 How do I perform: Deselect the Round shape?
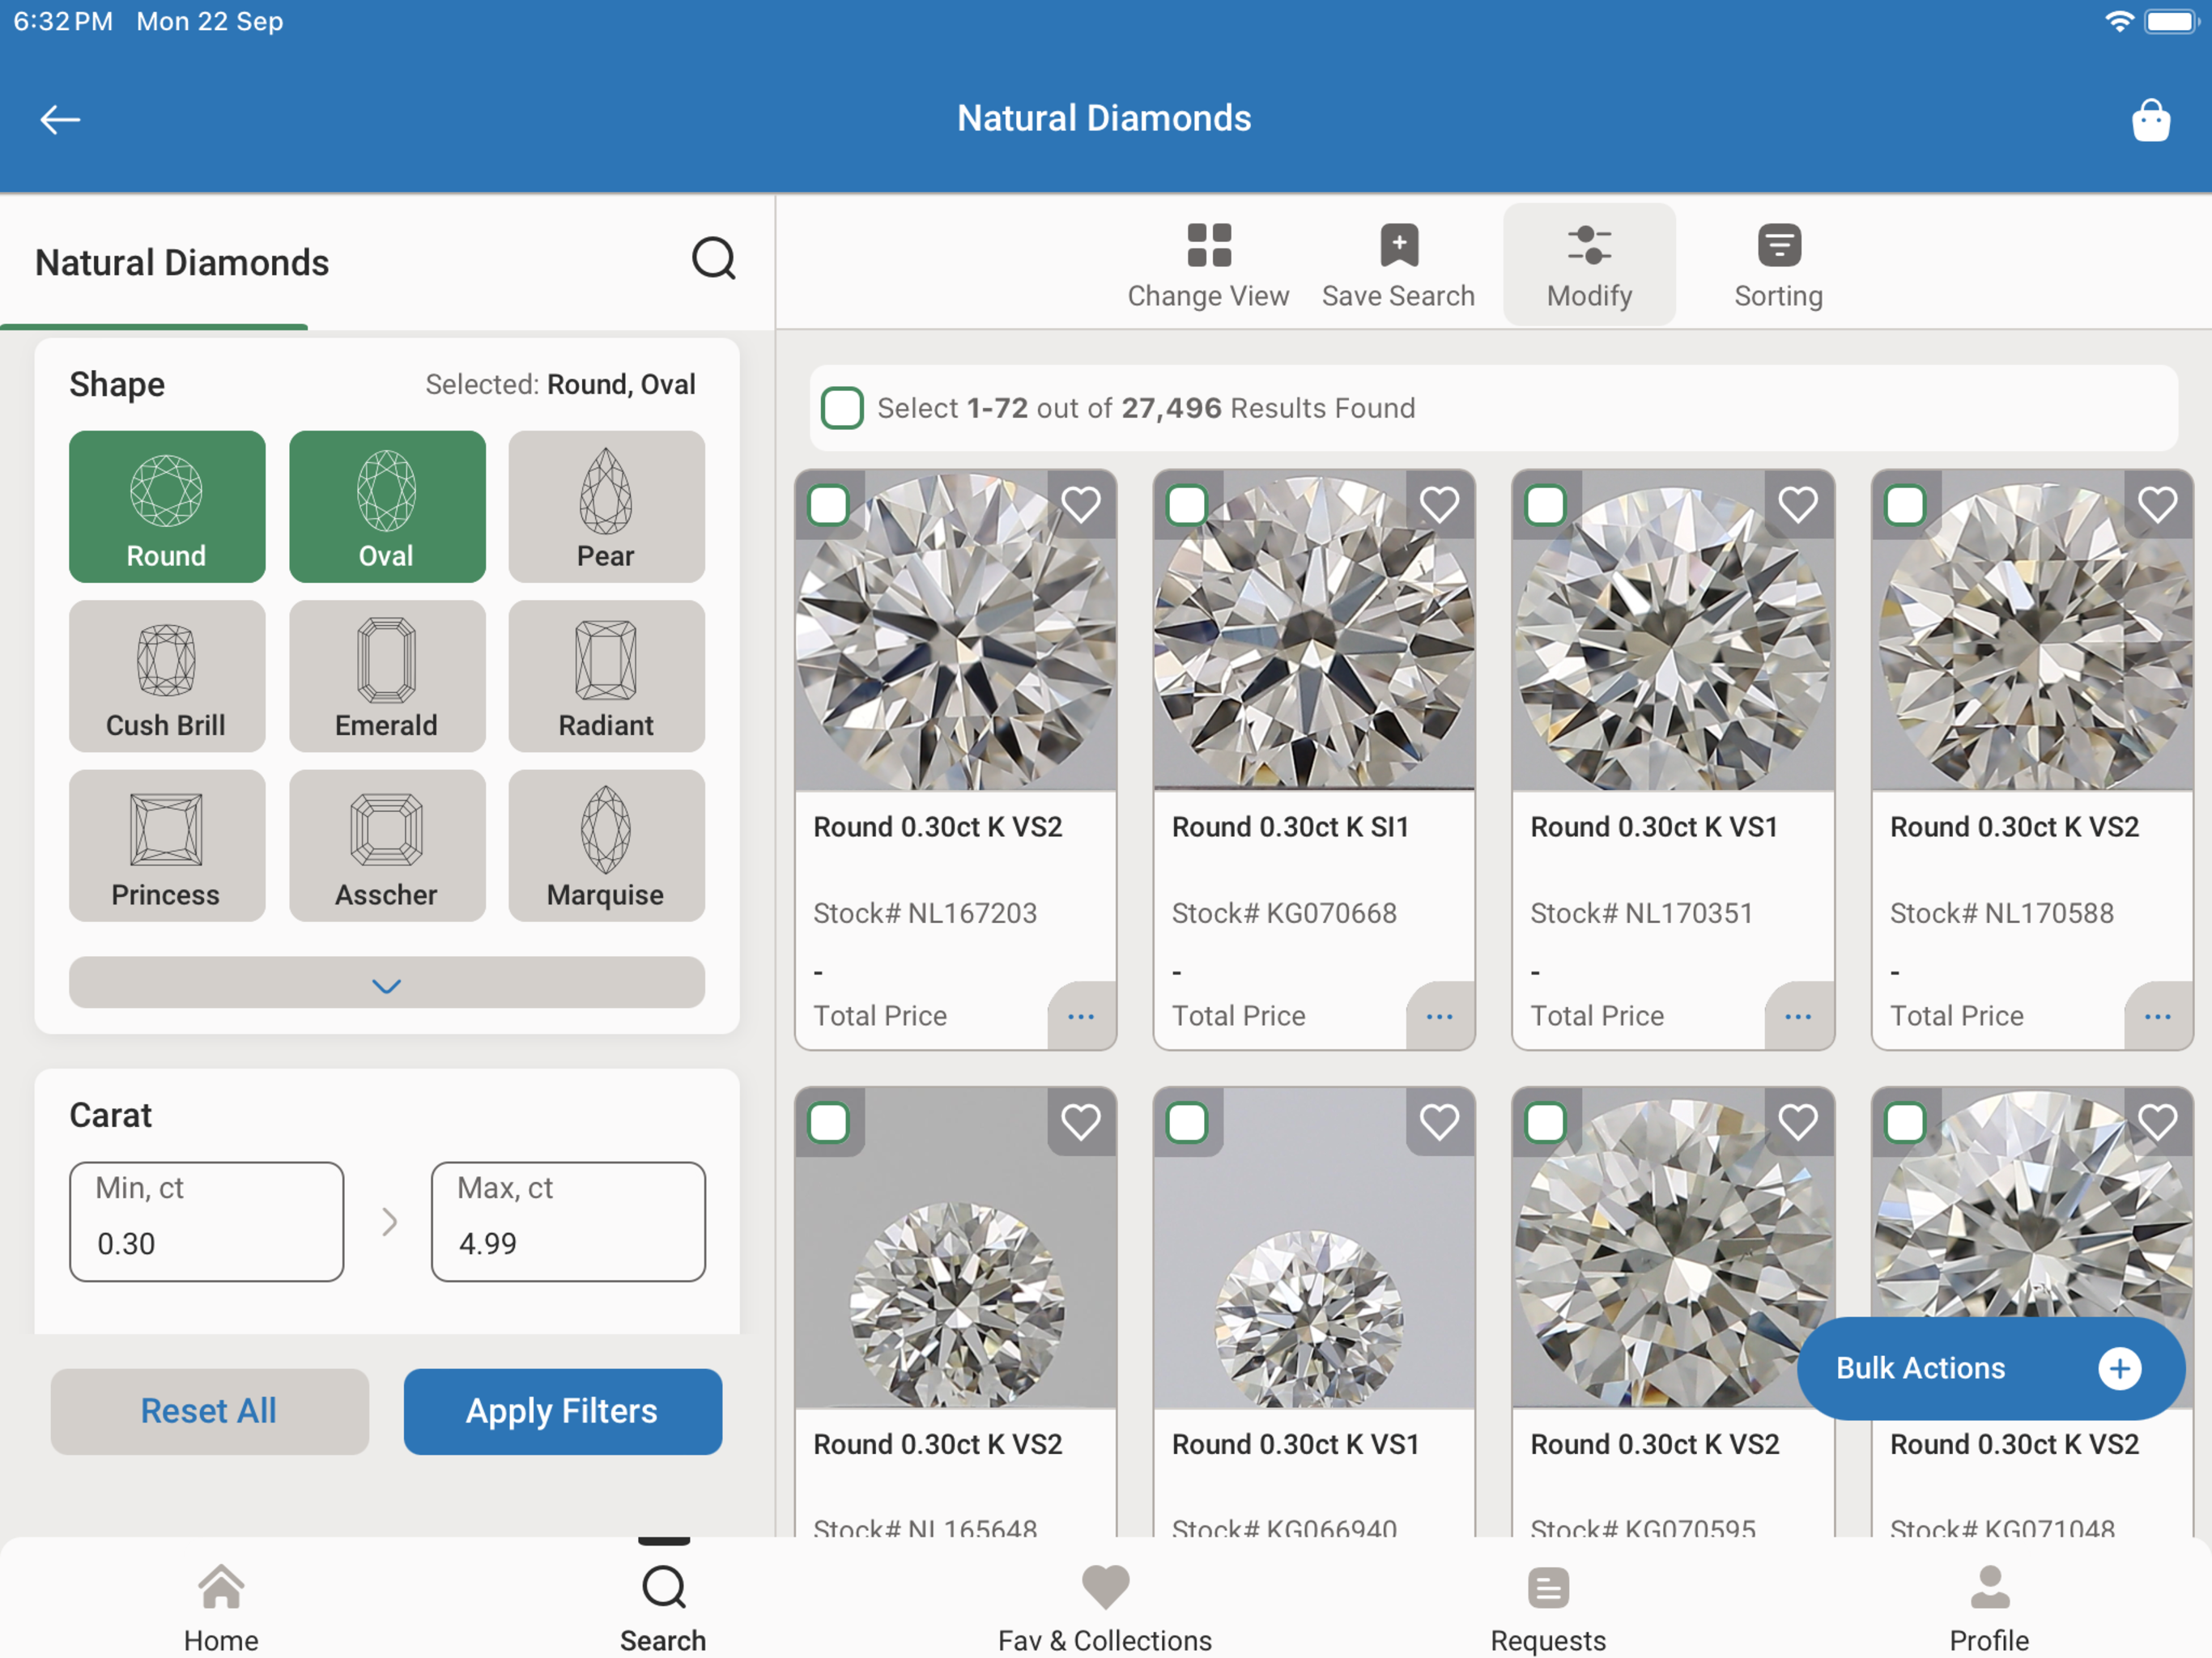pyautogui.click(x=167, y=507)
